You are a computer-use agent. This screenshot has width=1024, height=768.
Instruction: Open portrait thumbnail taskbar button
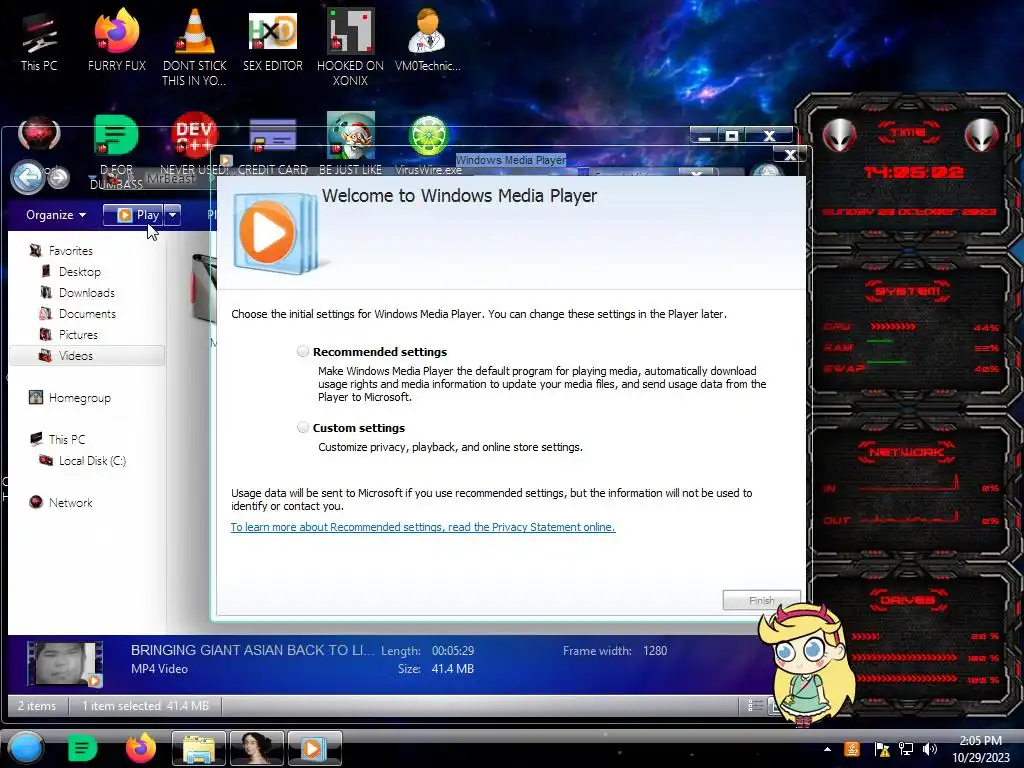pos(257,748)
